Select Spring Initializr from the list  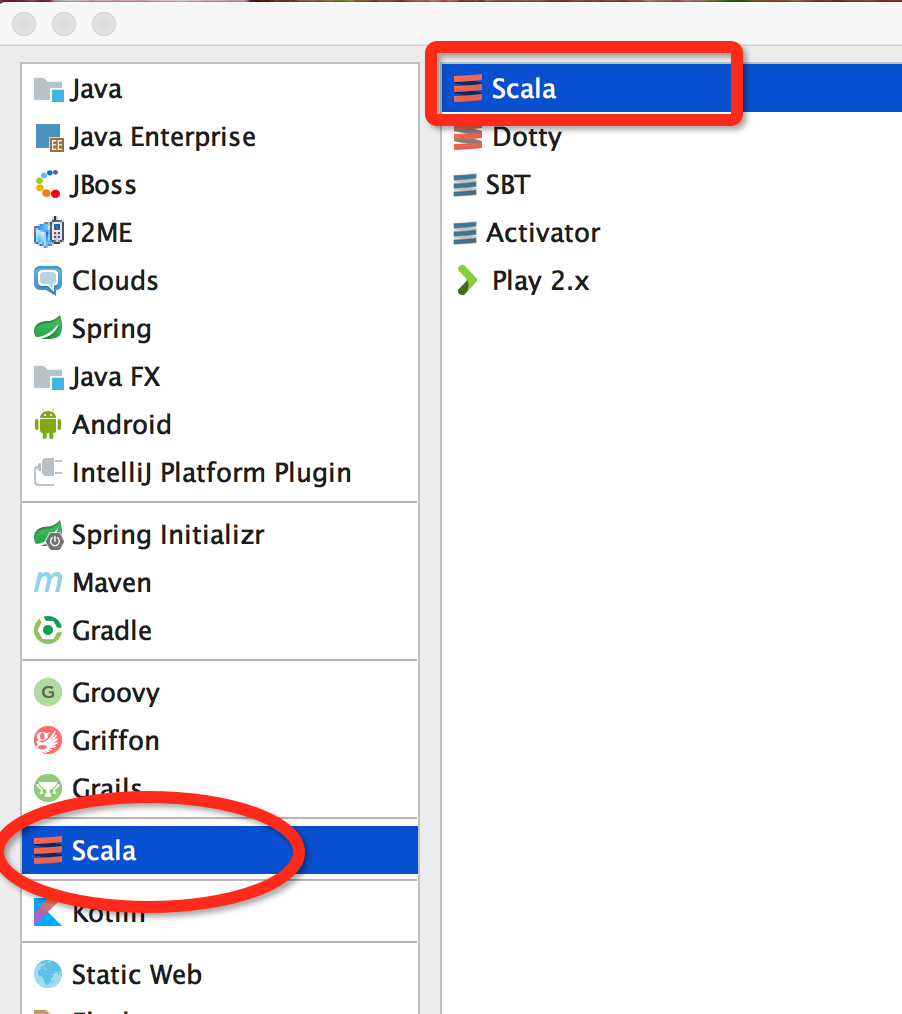coord(167,534)
